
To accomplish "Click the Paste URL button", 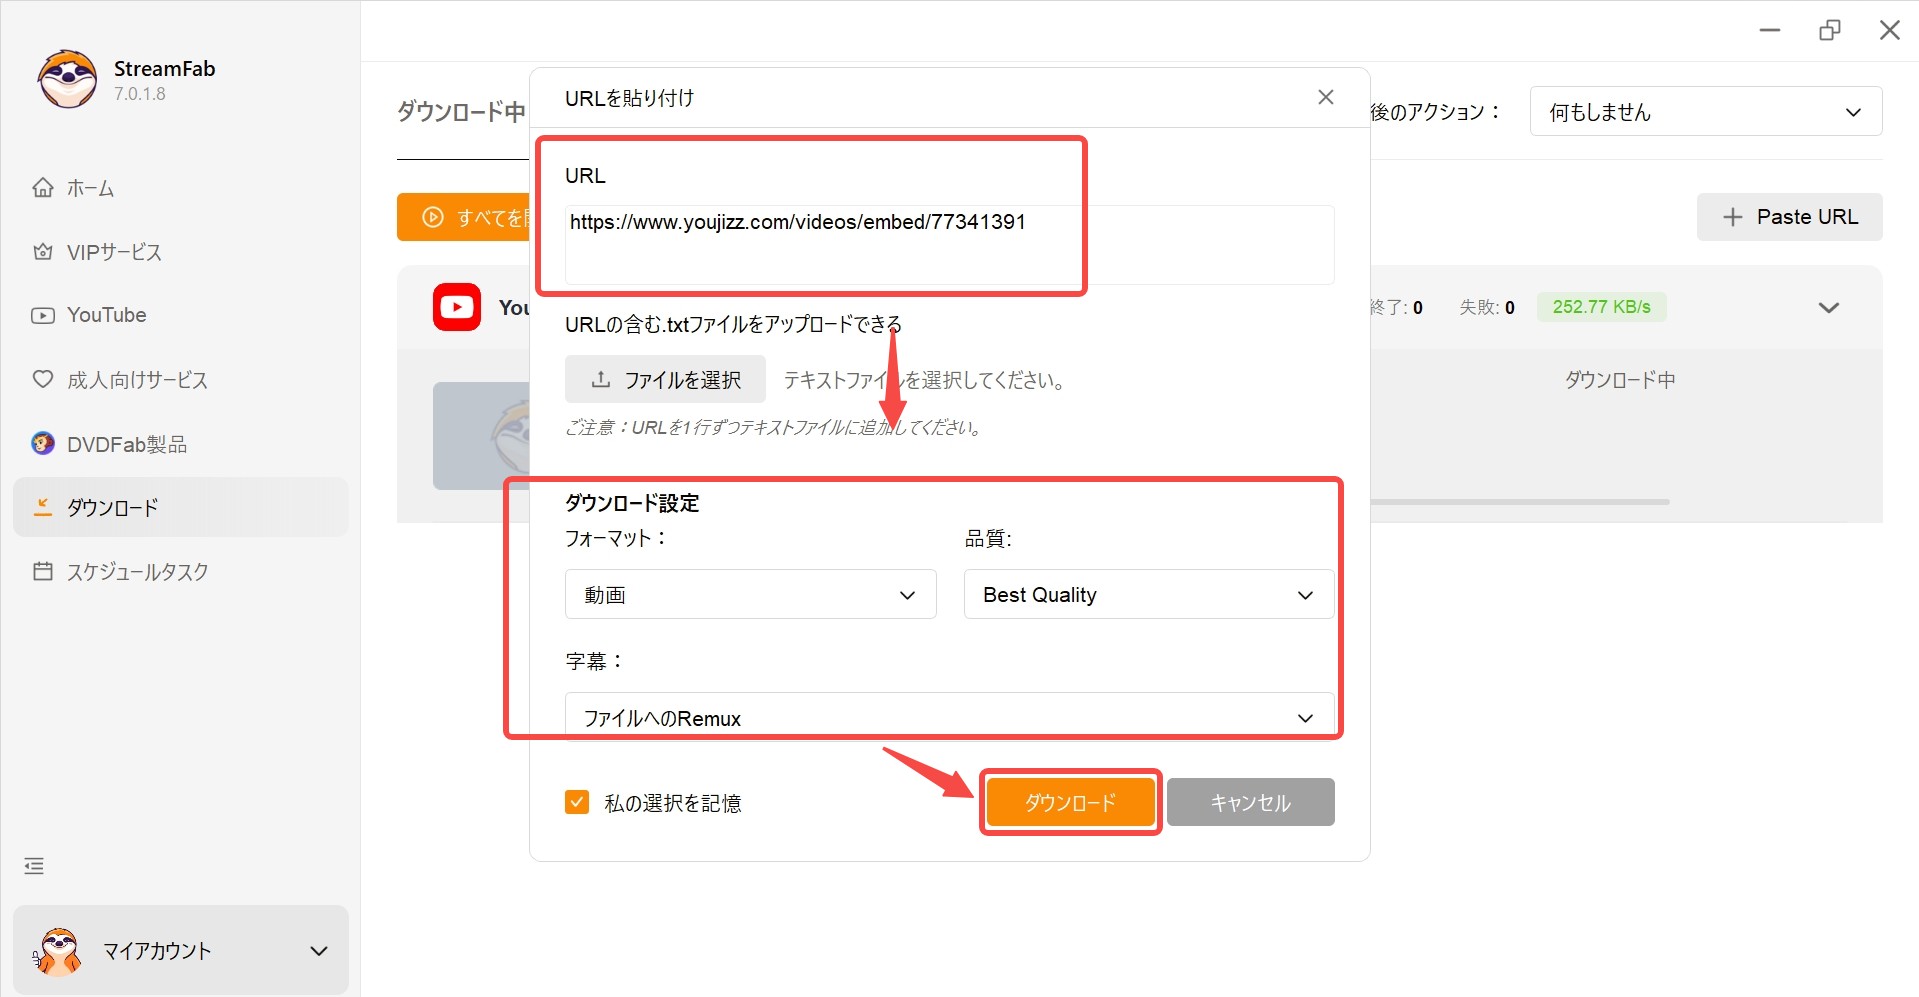I will pyautogui.click(x=1789, y=217).
